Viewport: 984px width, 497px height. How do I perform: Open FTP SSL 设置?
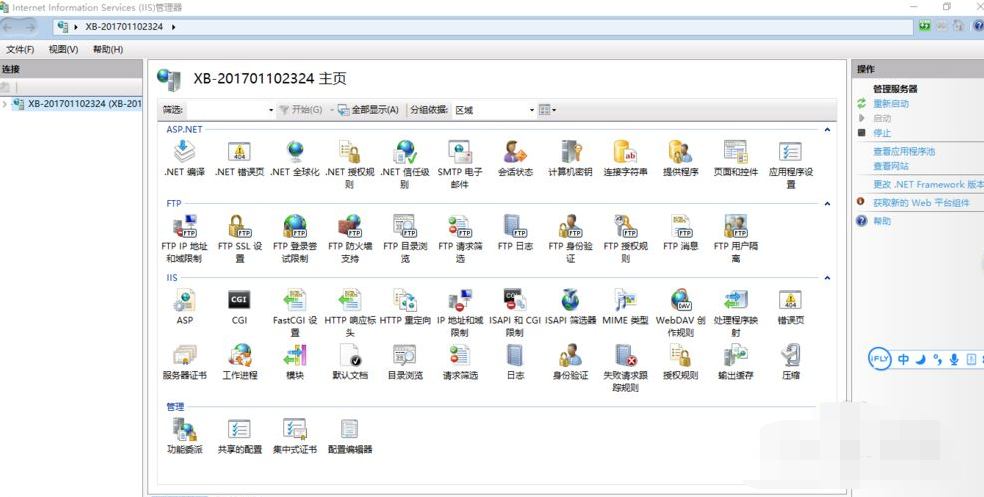click(x=239, y=238)
